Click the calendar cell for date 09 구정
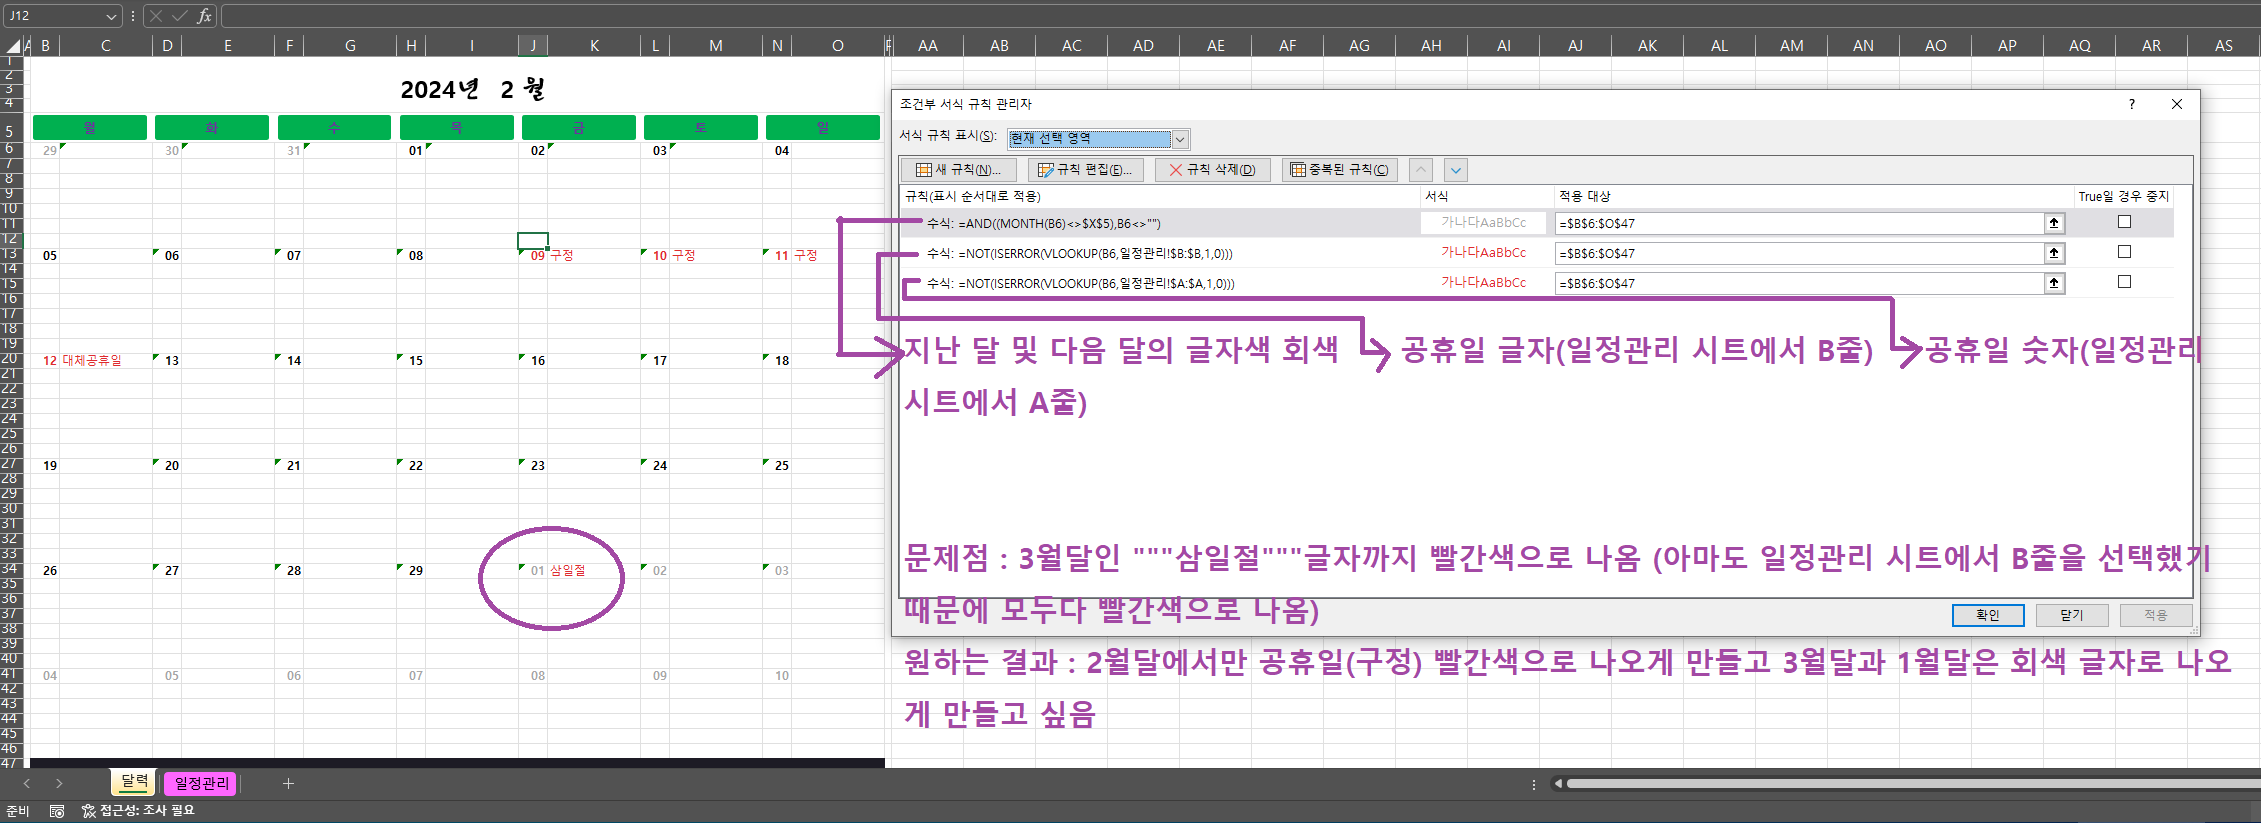 tap(578, 256)
